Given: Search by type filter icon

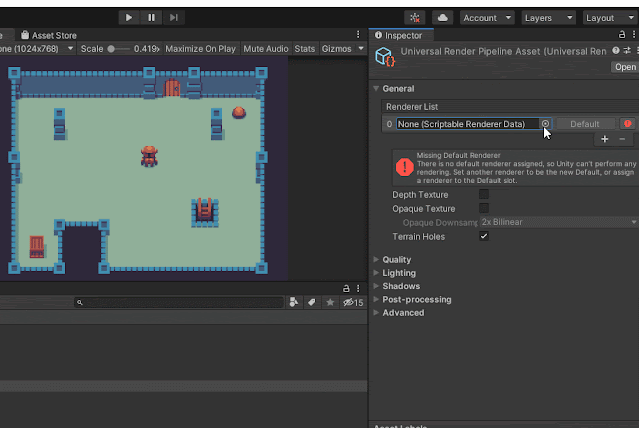Looking at the screenshot, I should click(293, 302).
